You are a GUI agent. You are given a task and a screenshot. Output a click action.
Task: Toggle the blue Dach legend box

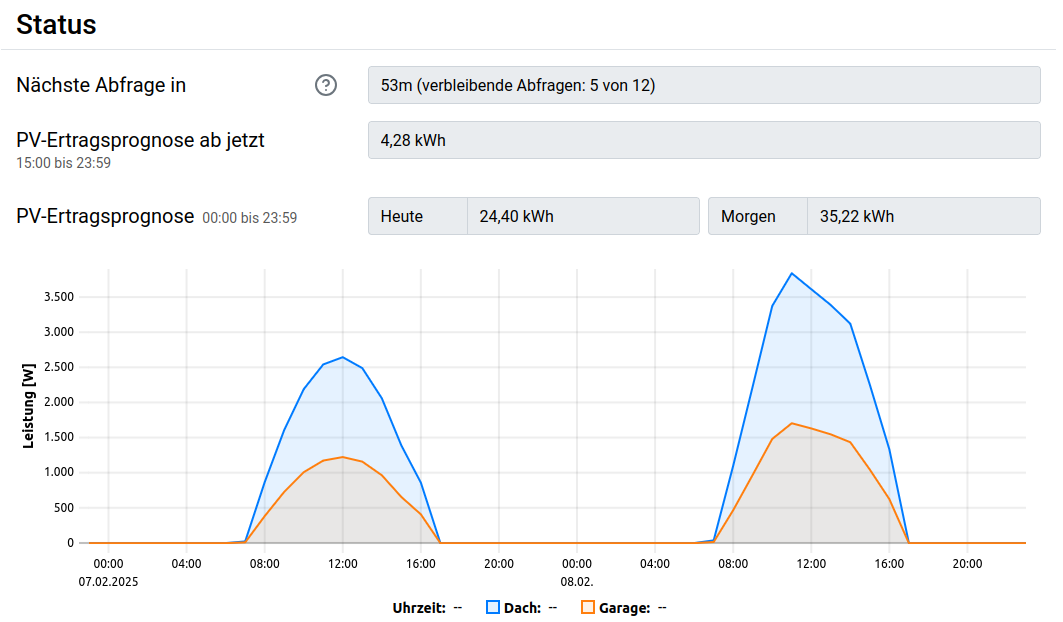(x=493, y=607)
